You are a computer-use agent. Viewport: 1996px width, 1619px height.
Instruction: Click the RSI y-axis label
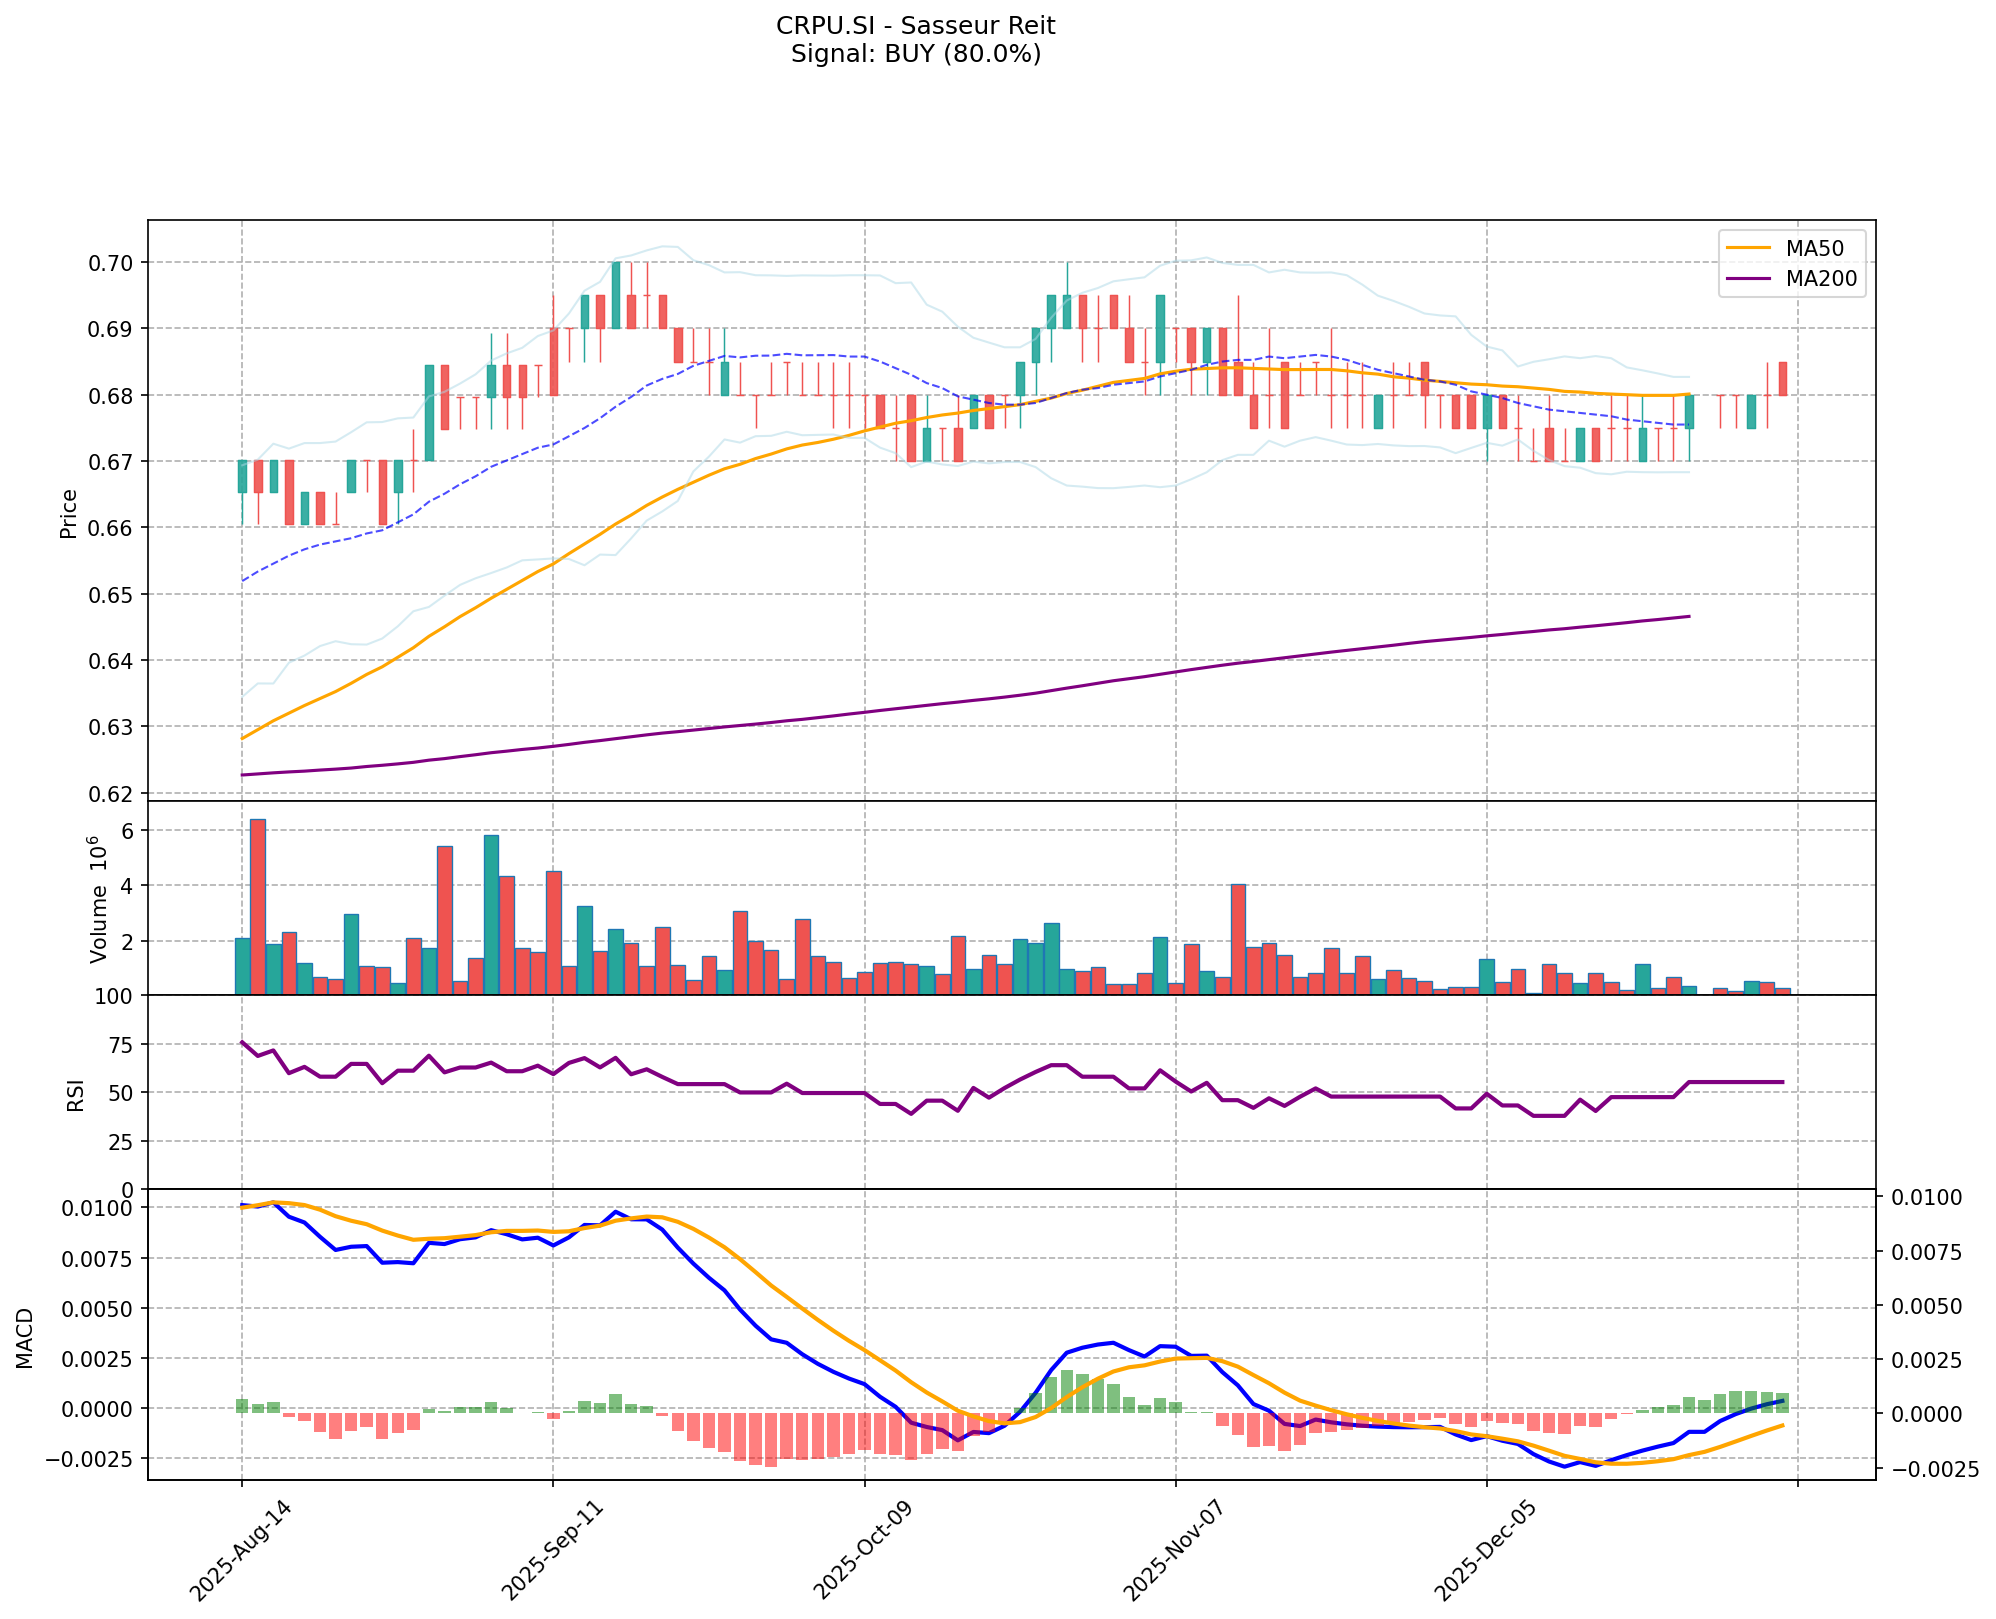(x=75, y=1095)
